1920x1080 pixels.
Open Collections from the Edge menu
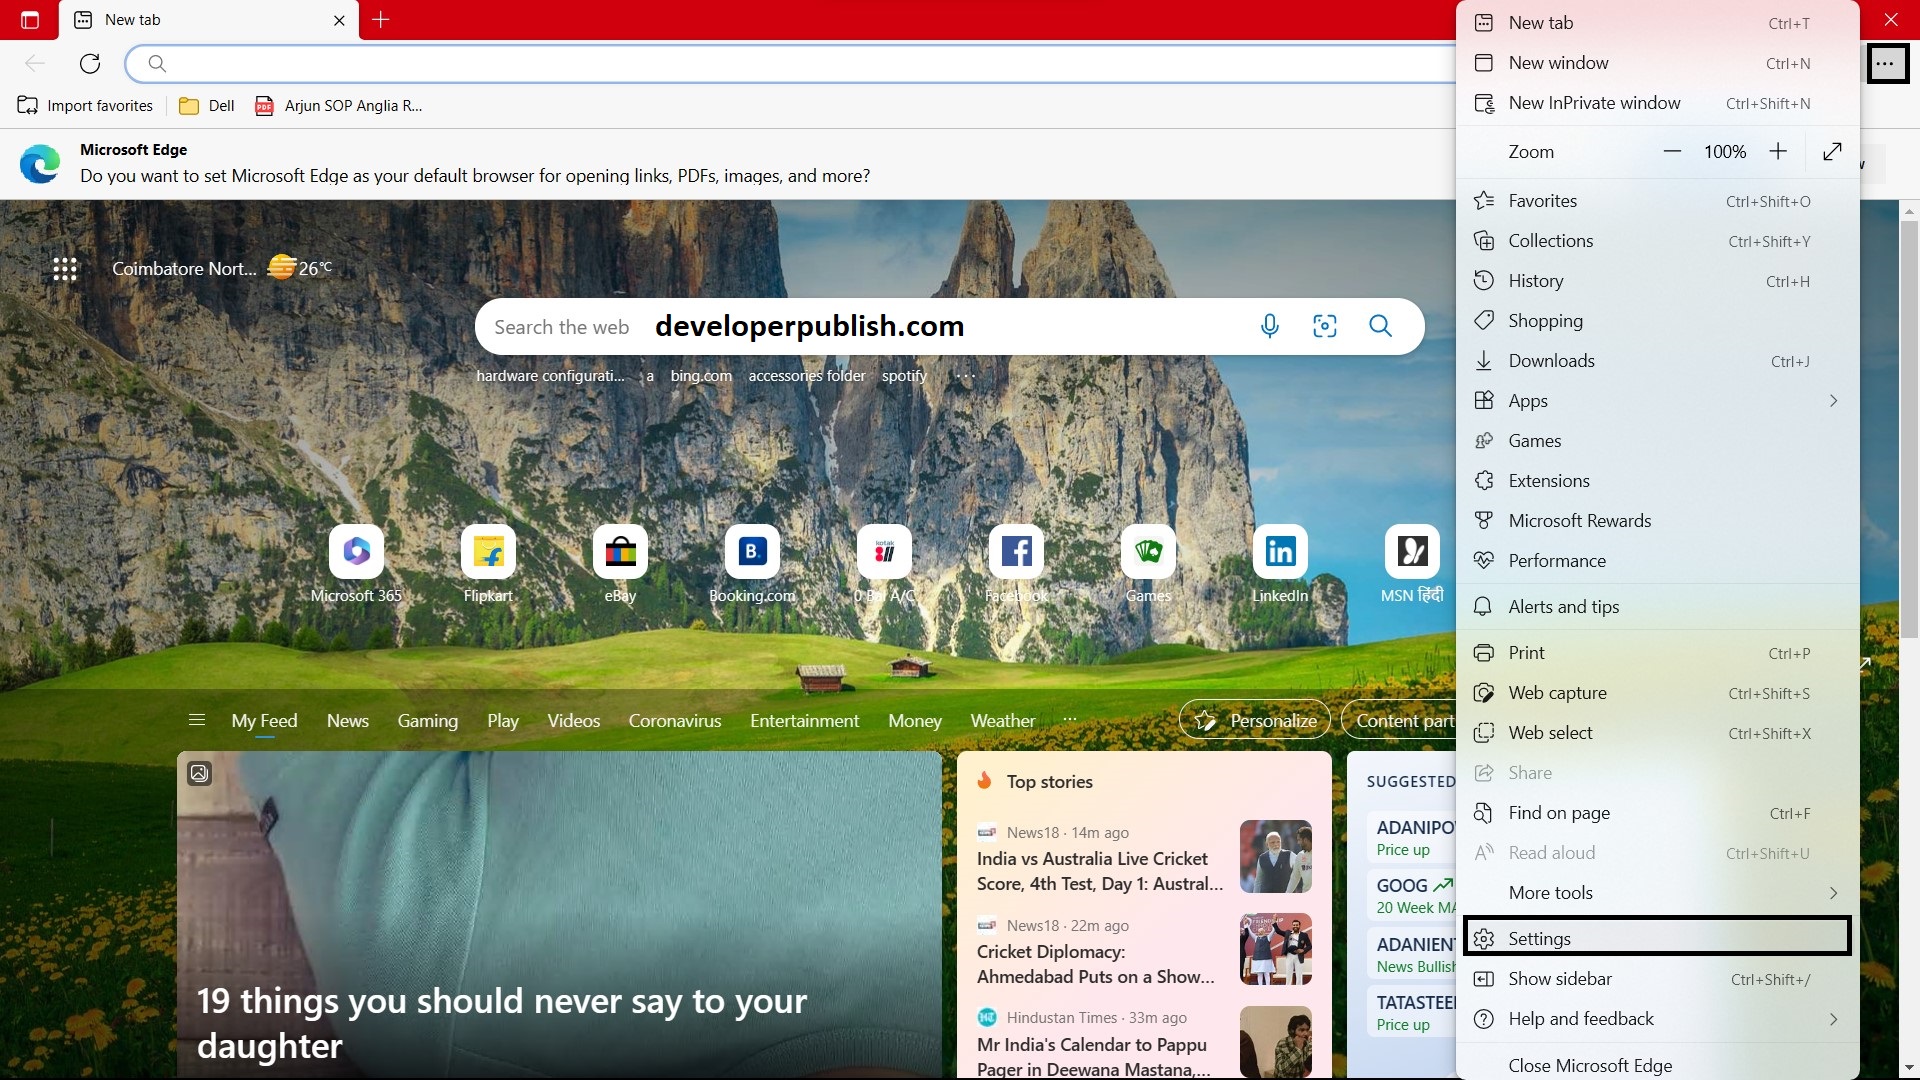[1550, 240]
